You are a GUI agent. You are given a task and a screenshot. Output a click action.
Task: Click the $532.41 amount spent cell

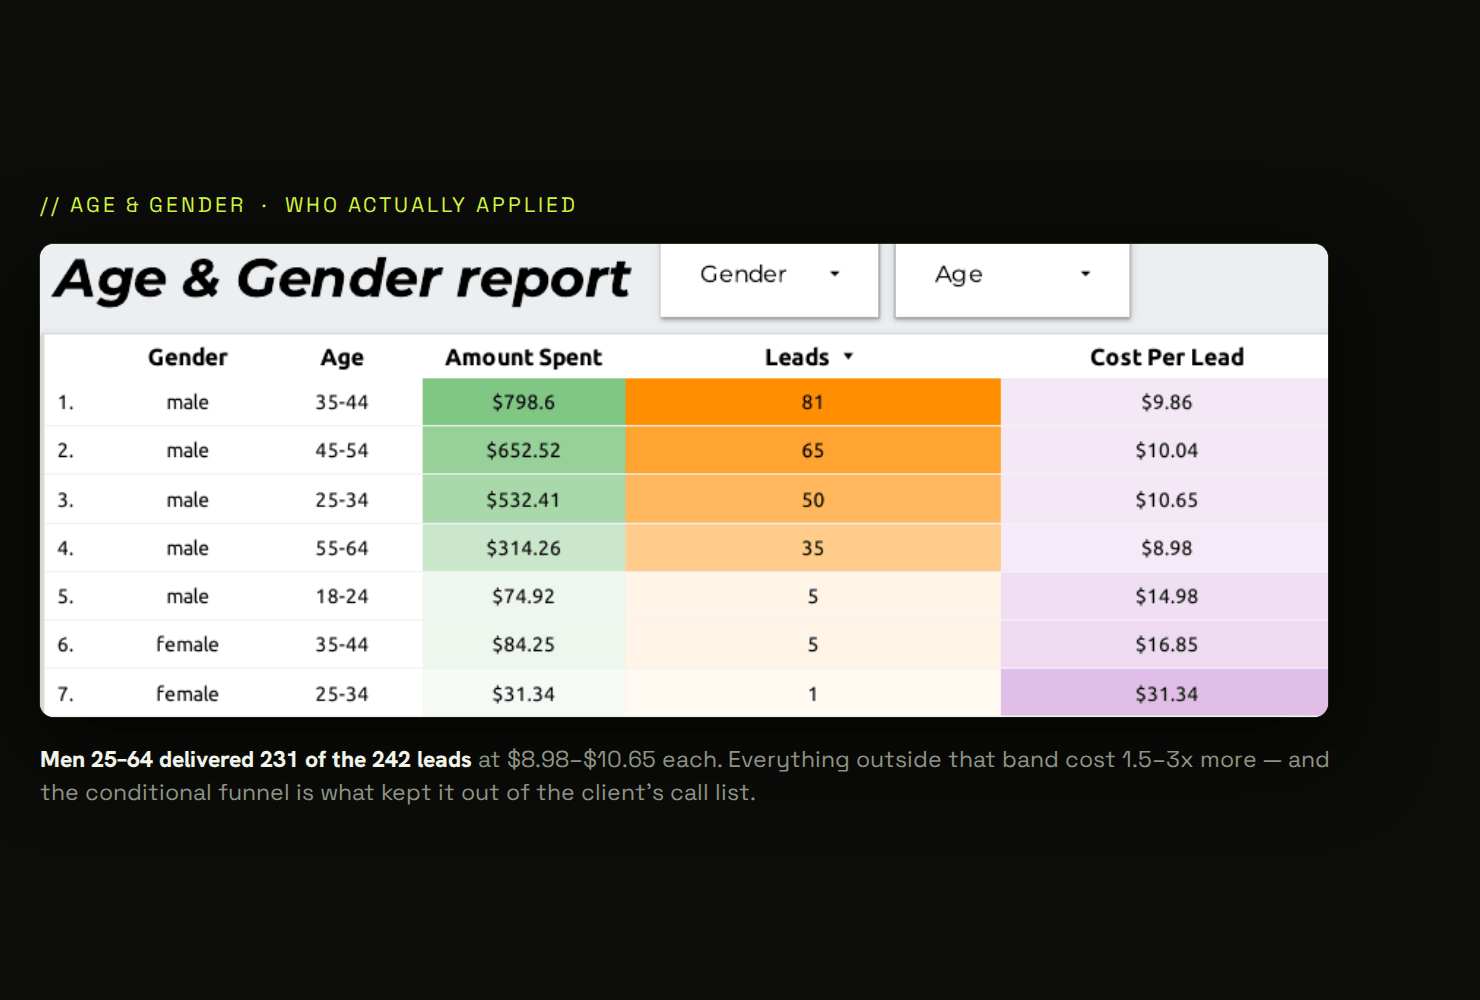pyautogui.click(x=524, y=499)
